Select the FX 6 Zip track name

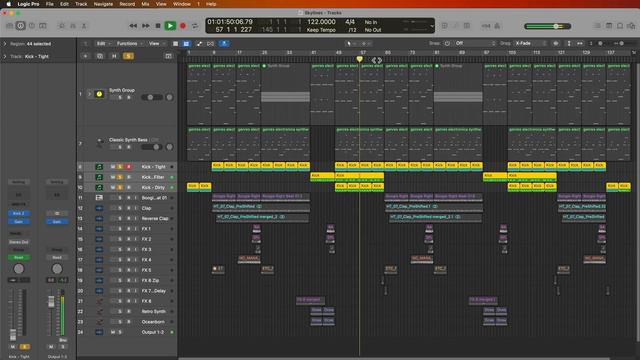150,280
